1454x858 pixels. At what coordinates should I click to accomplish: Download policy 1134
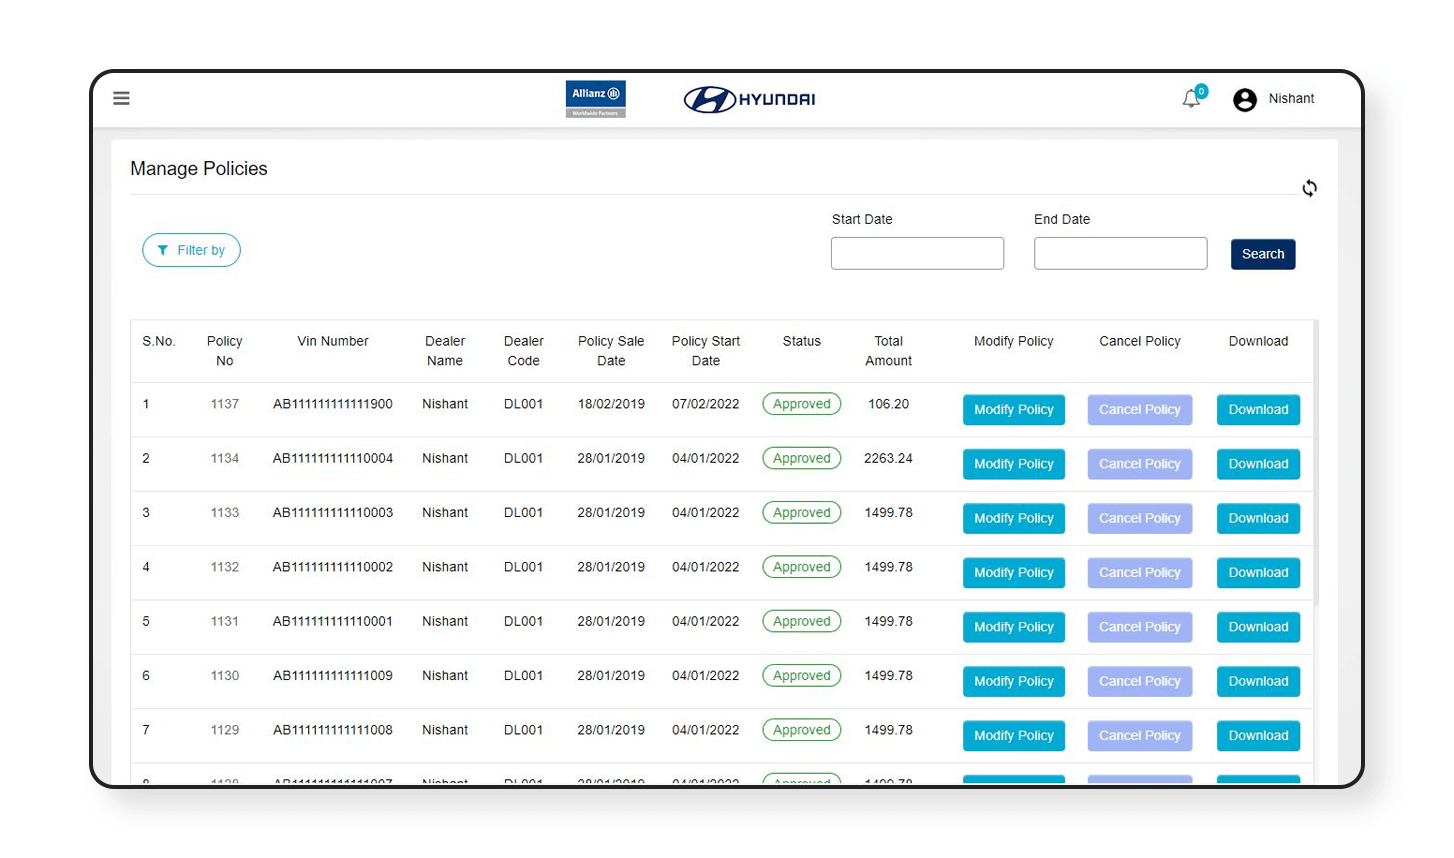pyautogui.click(x=1258, y=464)
